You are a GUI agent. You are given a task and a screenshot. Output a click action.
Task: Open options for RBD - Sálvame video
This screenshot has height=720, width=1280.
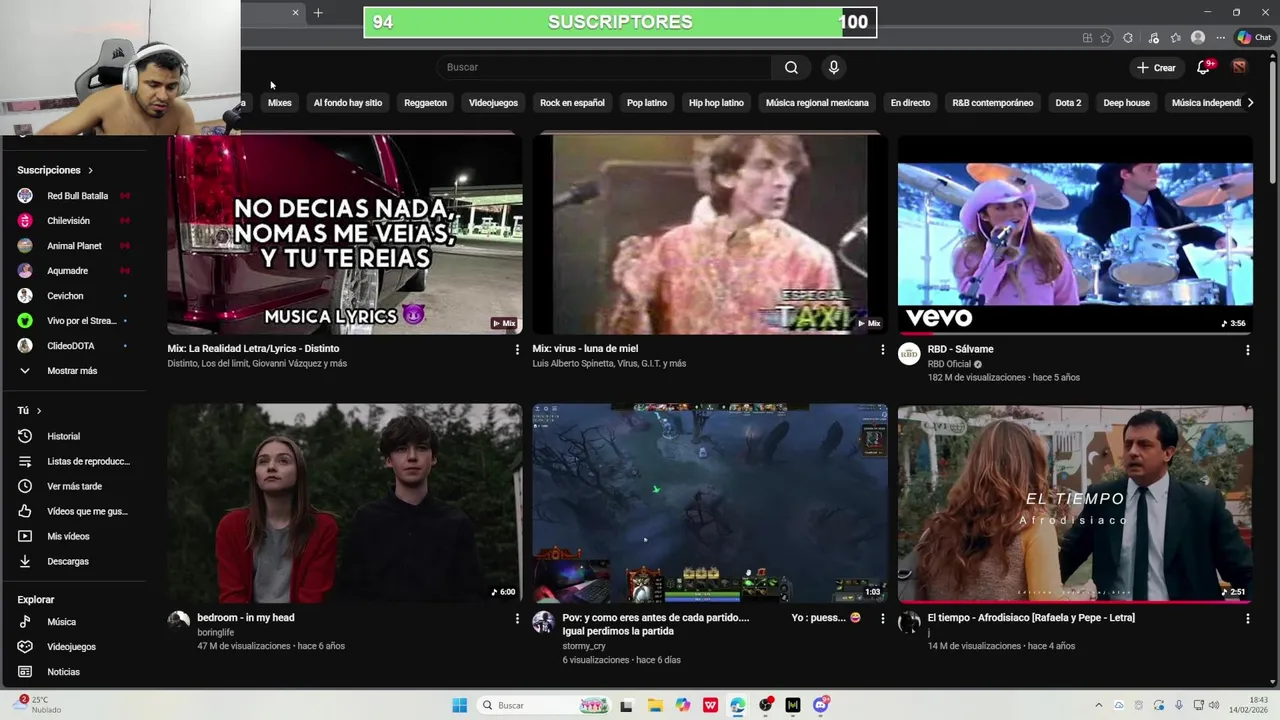pyautogui.click(x=1247, y=350)
